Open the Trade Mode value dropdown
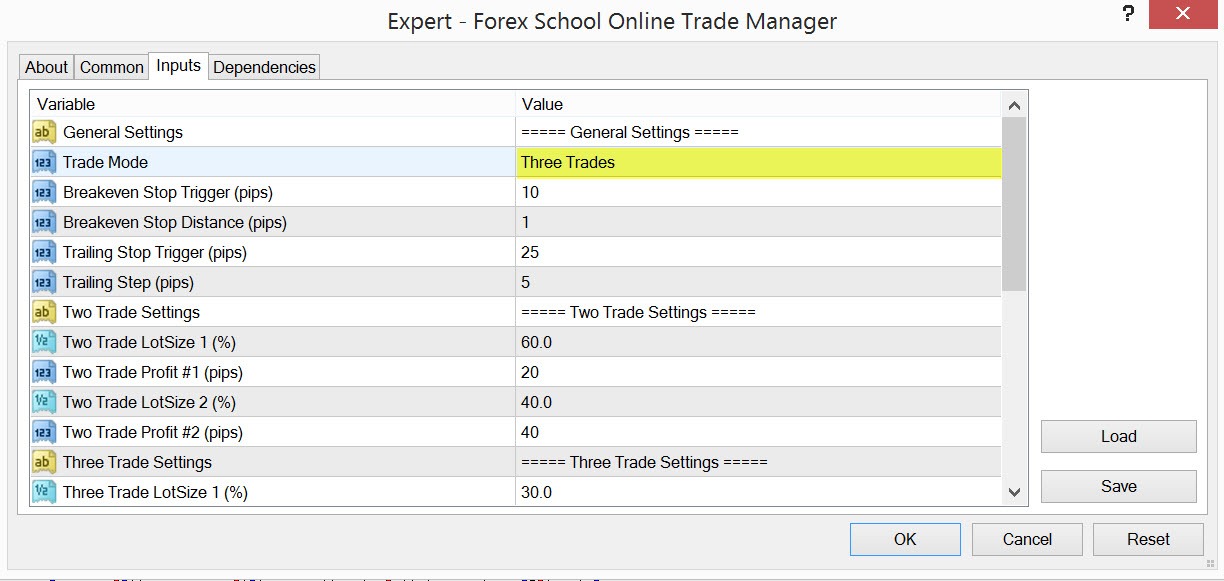This screenshot has width=1224, height=581. click(x=758, y=162)
